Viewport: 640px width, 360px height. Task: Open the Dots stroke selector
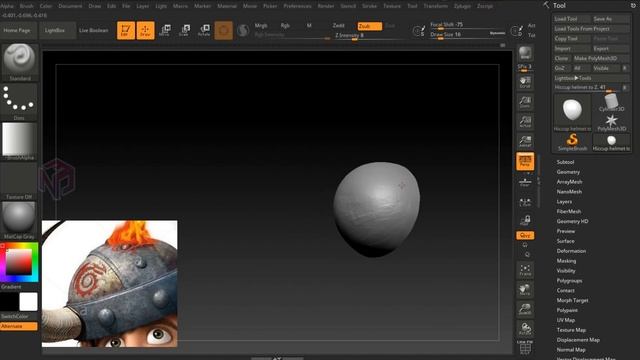coord(19,102)
